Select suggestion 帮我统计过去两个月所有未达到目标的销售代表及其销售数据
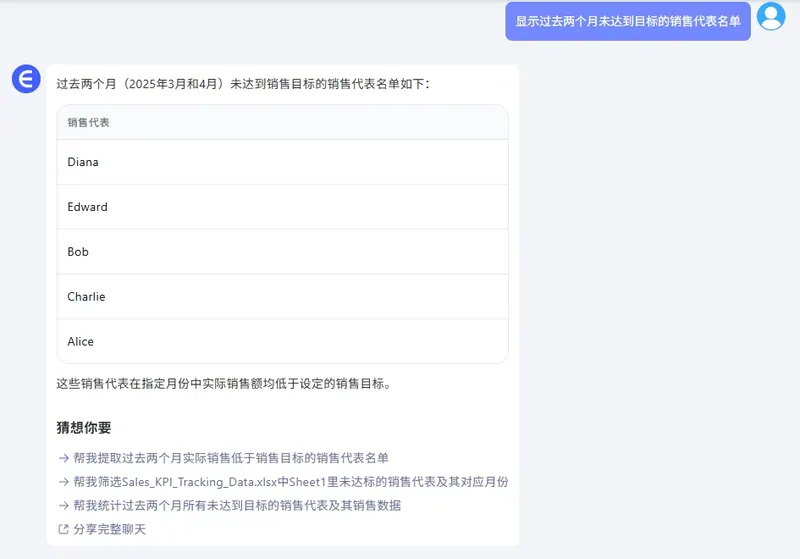This screenshot has width=800, height=559. pos(237,505)
